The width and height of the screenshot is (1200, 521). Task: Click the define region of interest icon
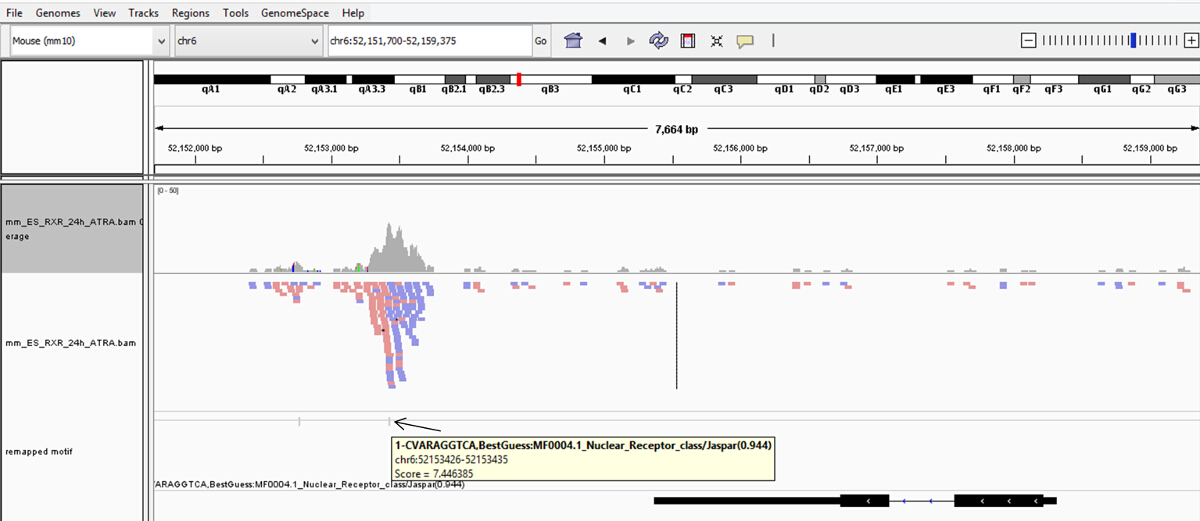687,41
